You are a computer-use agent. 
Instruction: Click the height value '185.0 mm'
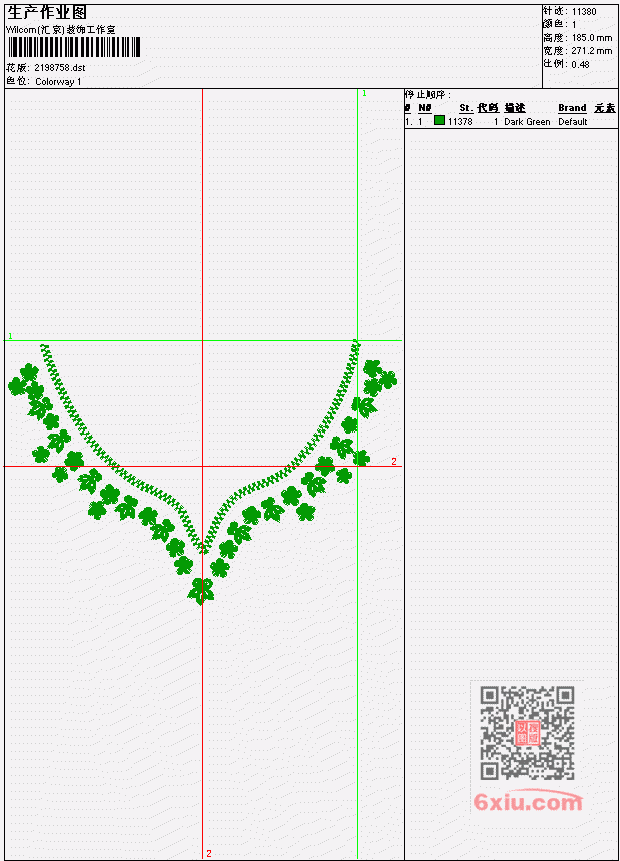coord(592,38)
